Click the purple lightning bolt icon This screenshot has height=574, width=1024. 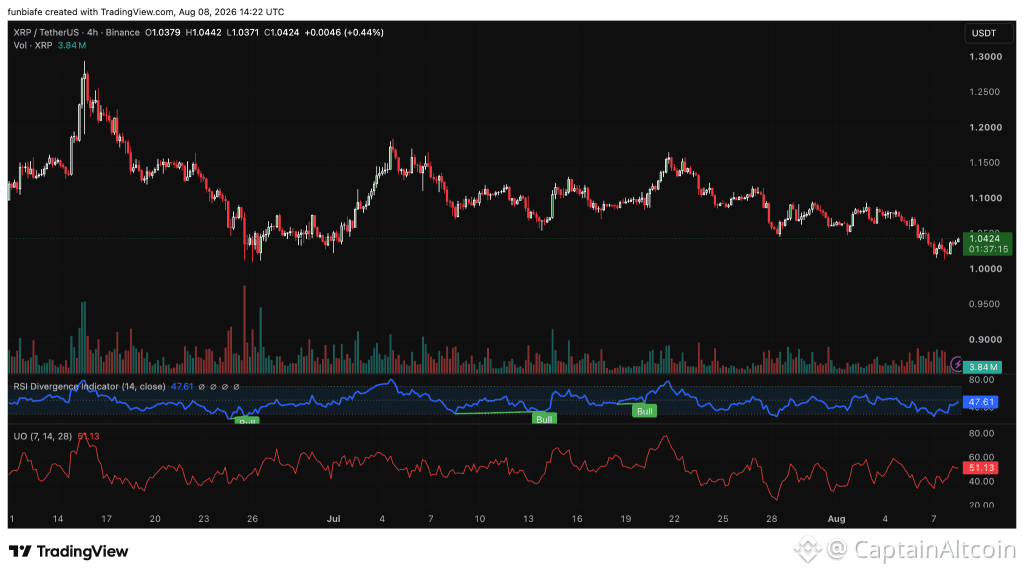957,363
